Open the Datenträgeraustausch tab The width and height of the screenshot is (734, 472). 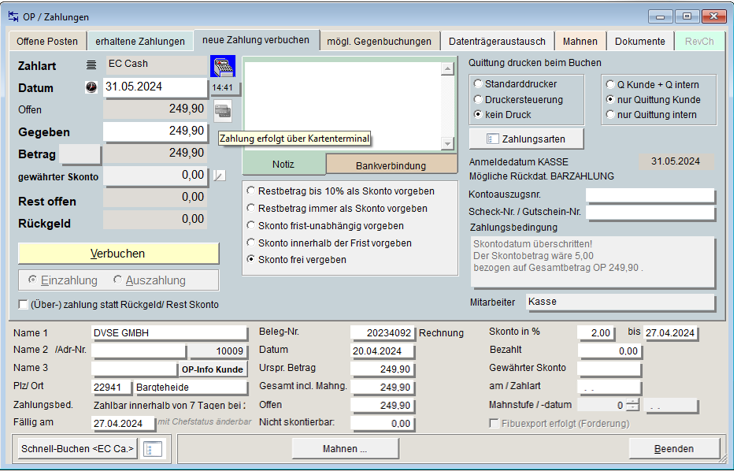click(497, 41)
